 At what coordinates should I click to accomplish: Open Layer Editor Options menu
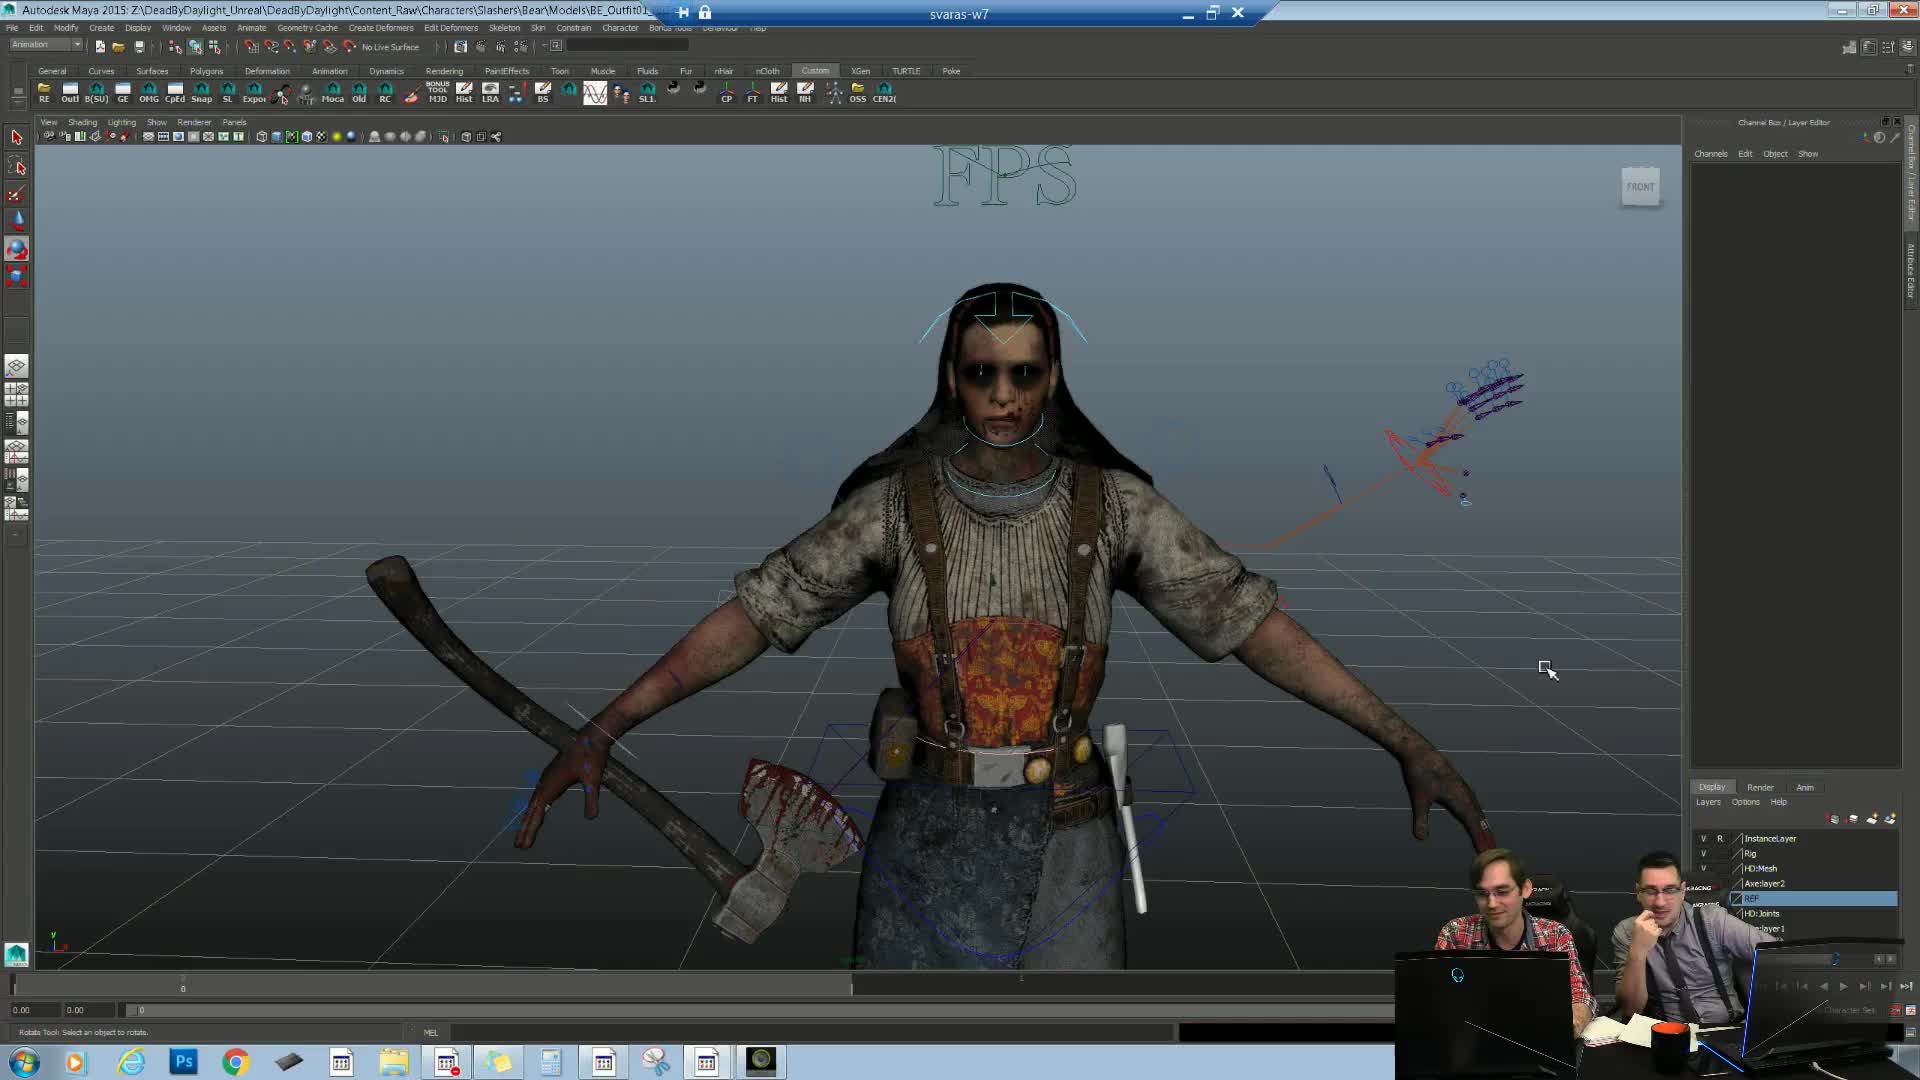click(1745, 802)
